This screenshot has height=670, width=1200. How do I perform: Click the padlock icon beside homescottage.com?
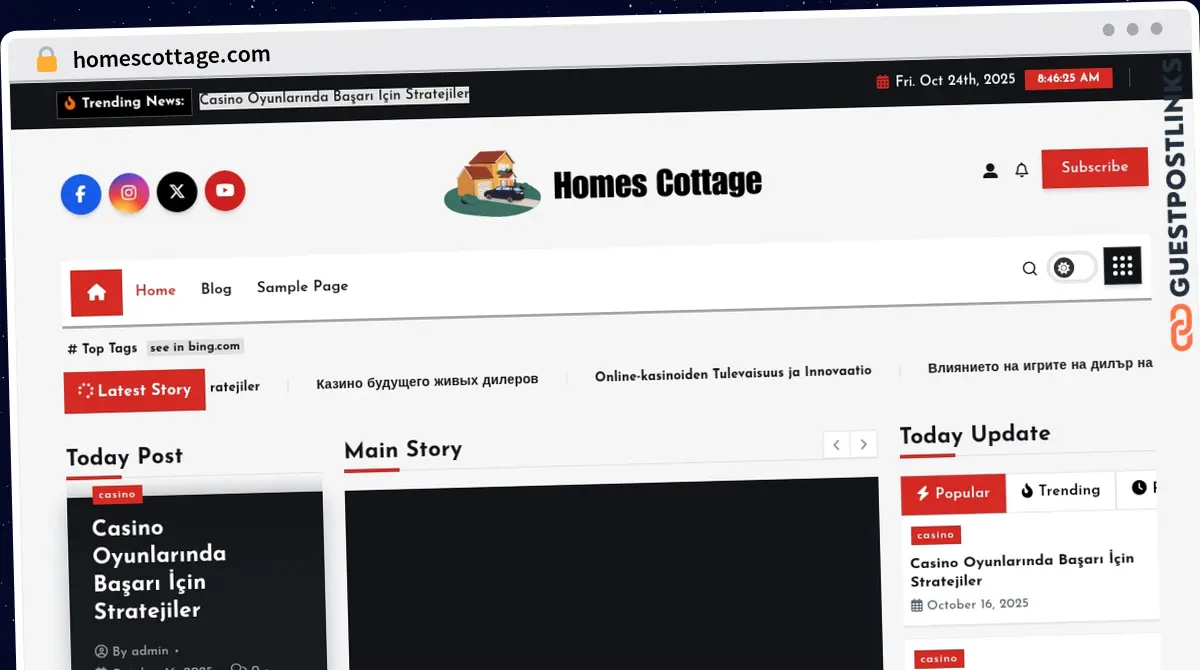(x=47, y=59)
